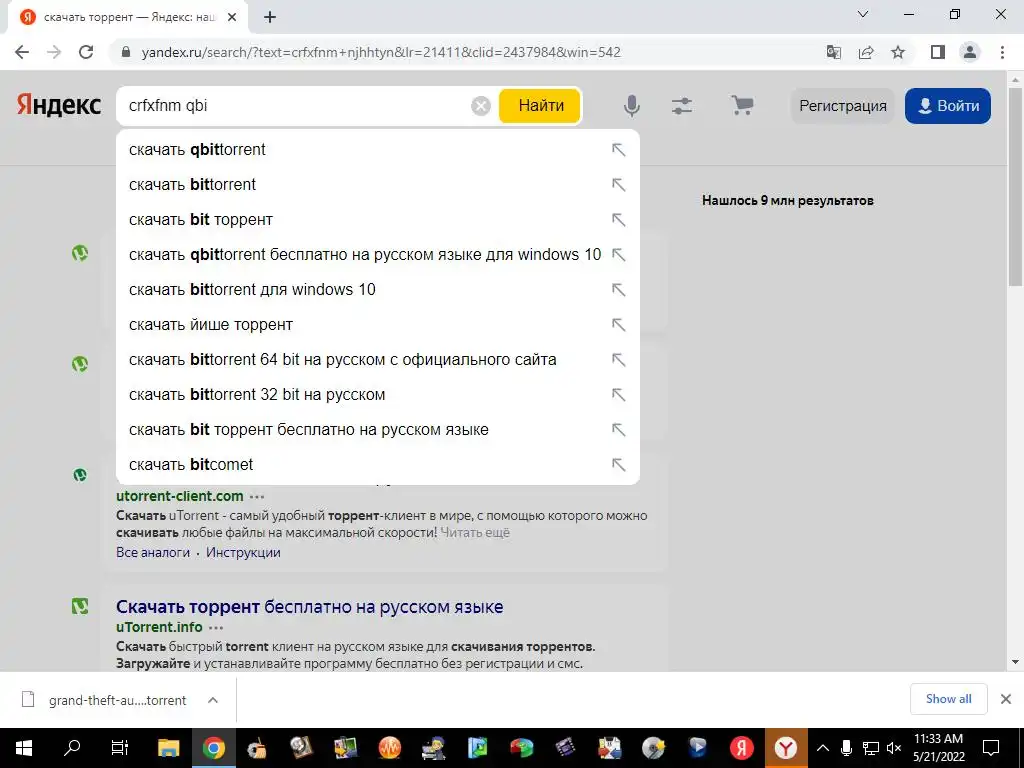
Task: Click the yellow Найти button
Action: [x=540, y=106]
